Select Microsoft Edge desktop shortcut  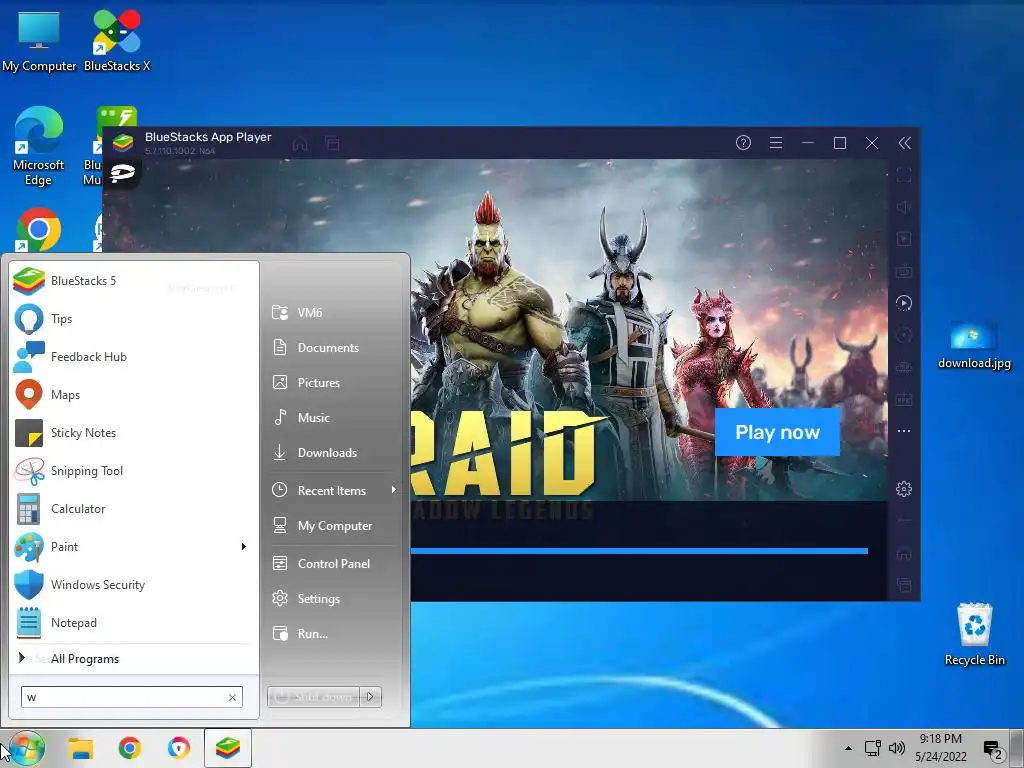(39, 146)
